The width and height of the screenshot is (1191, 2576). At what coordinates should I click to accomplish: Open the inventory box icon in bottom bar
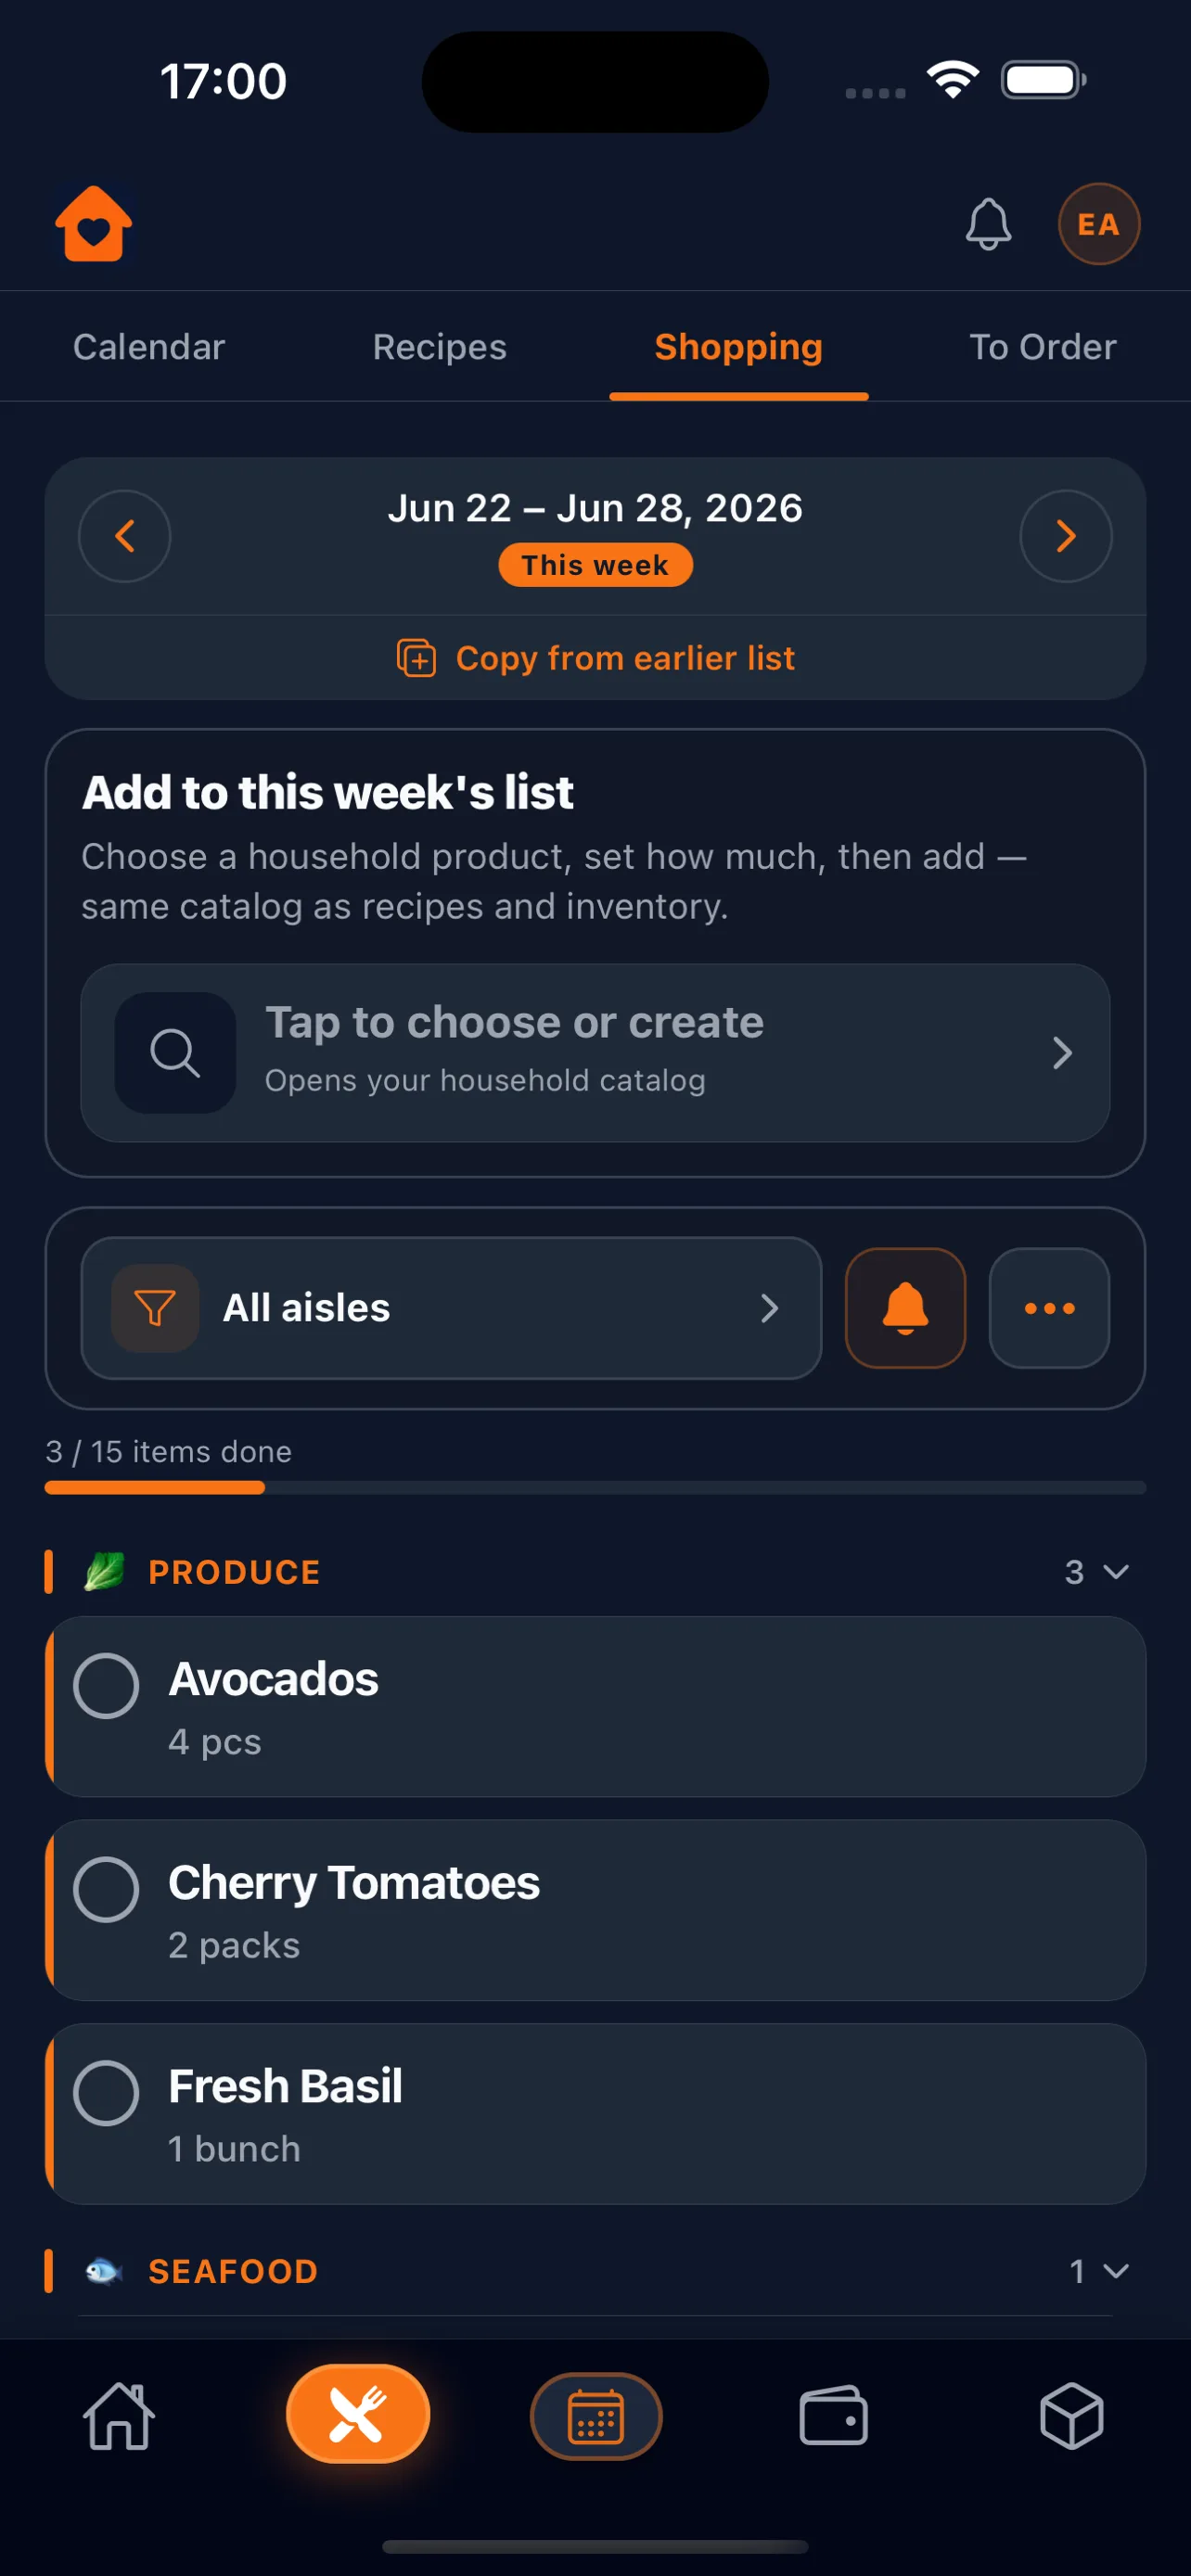1071,2416
